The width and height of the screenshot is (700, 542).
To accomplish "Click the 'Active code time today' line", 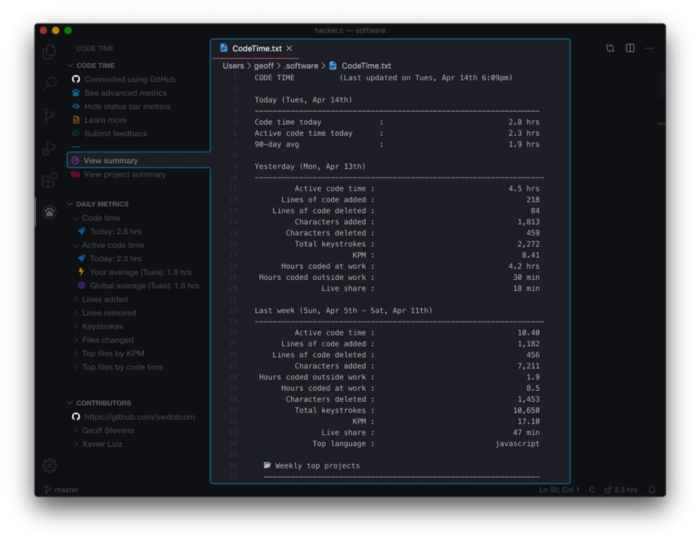I will point(397,133).
